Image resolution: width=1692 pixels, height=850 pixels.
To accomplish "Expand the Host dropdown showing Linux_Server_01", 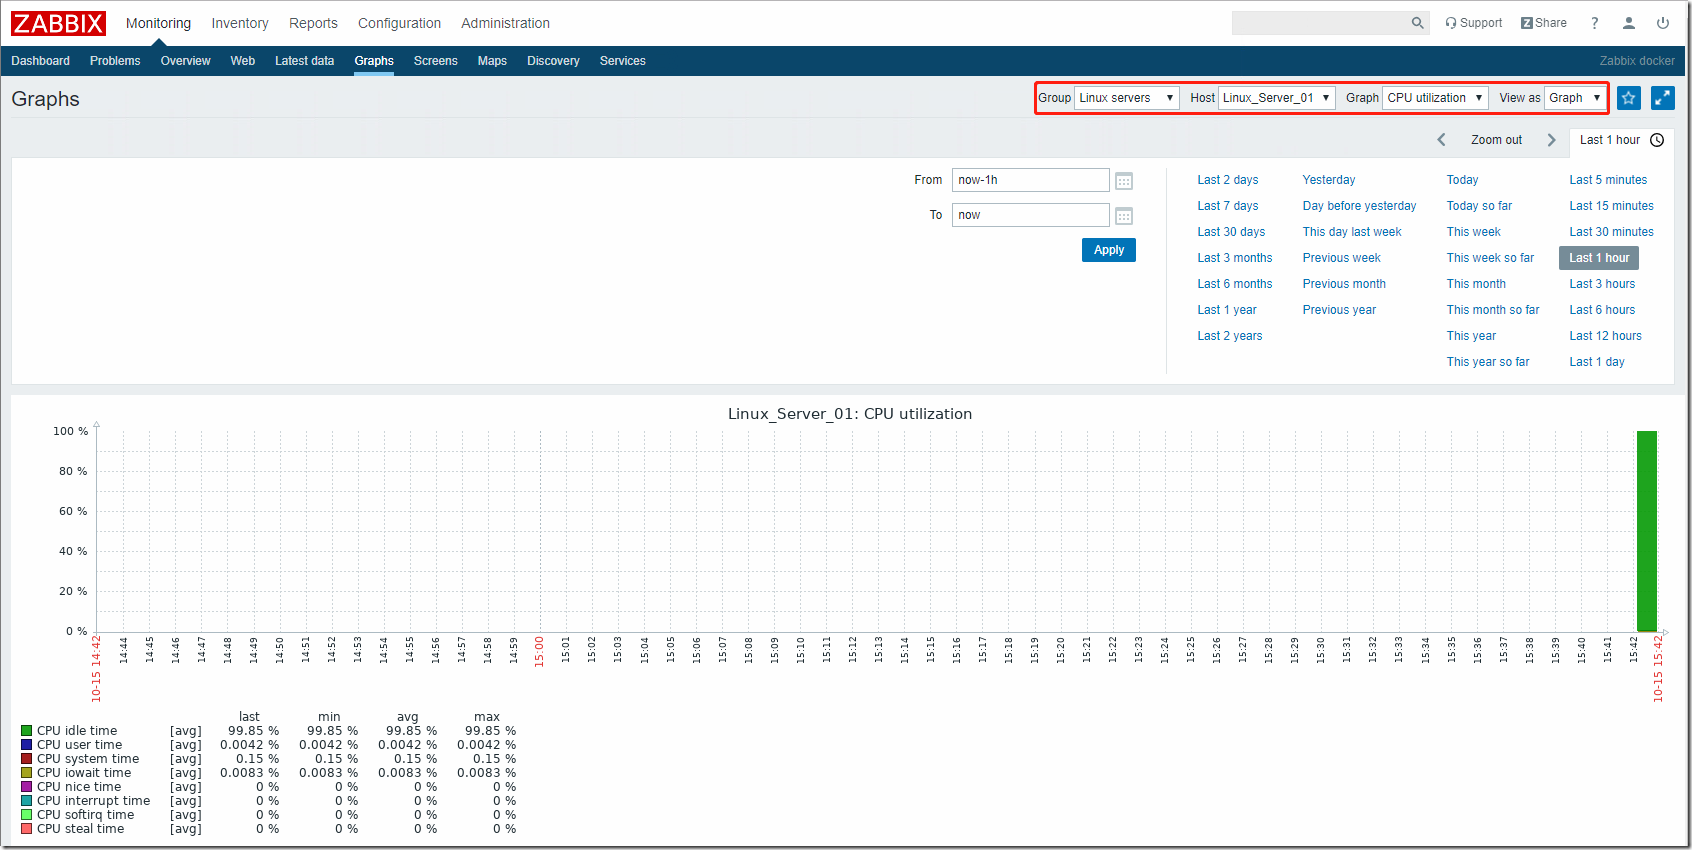I will pyautogui.click(x=1276, y=98).
